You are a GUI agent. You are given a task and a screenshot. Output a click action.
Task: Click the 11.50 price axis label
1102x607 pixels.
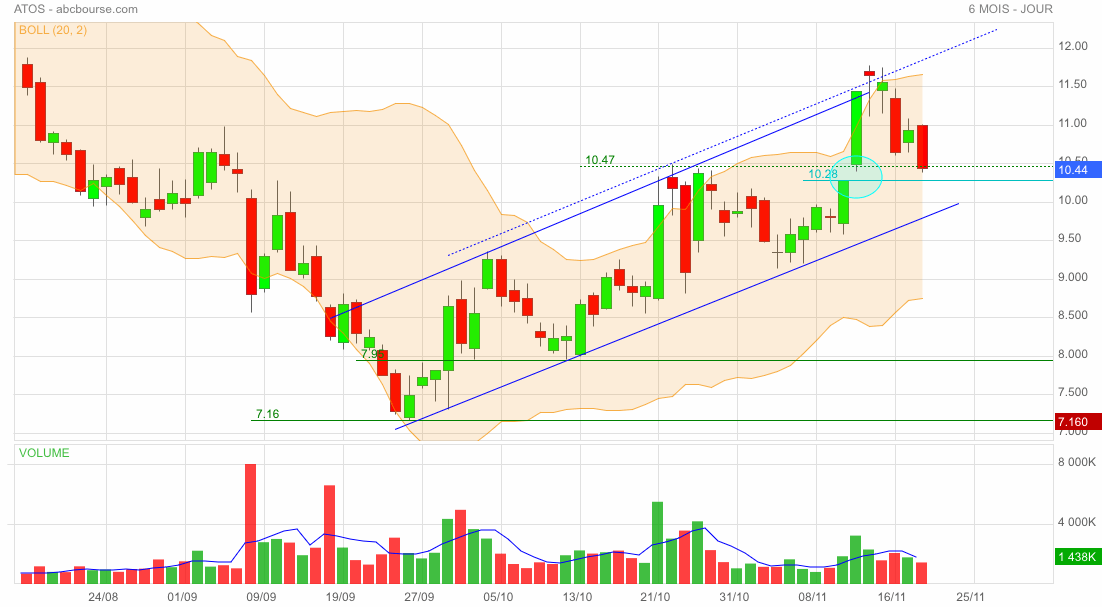pyautogui.click(x=1073, y=84)
